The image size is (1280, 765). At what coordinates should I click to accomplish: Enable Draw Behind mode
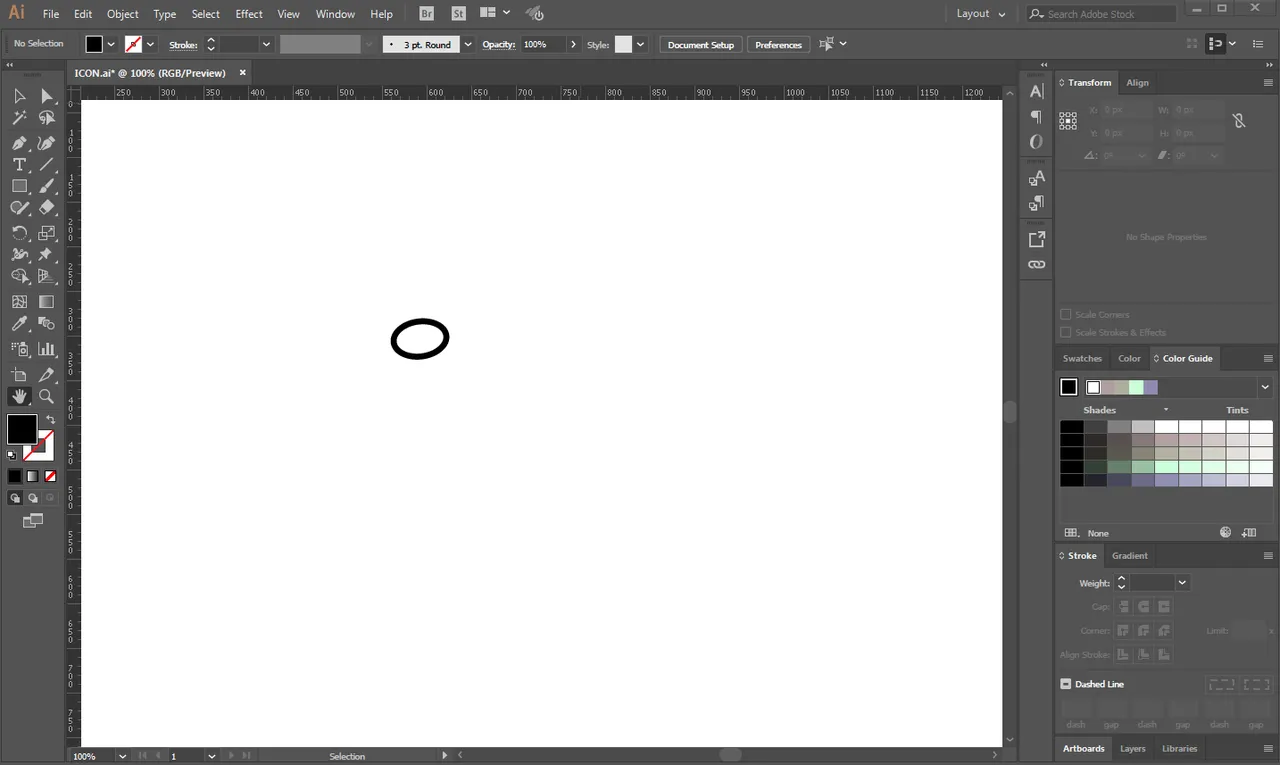pos(33,498)
